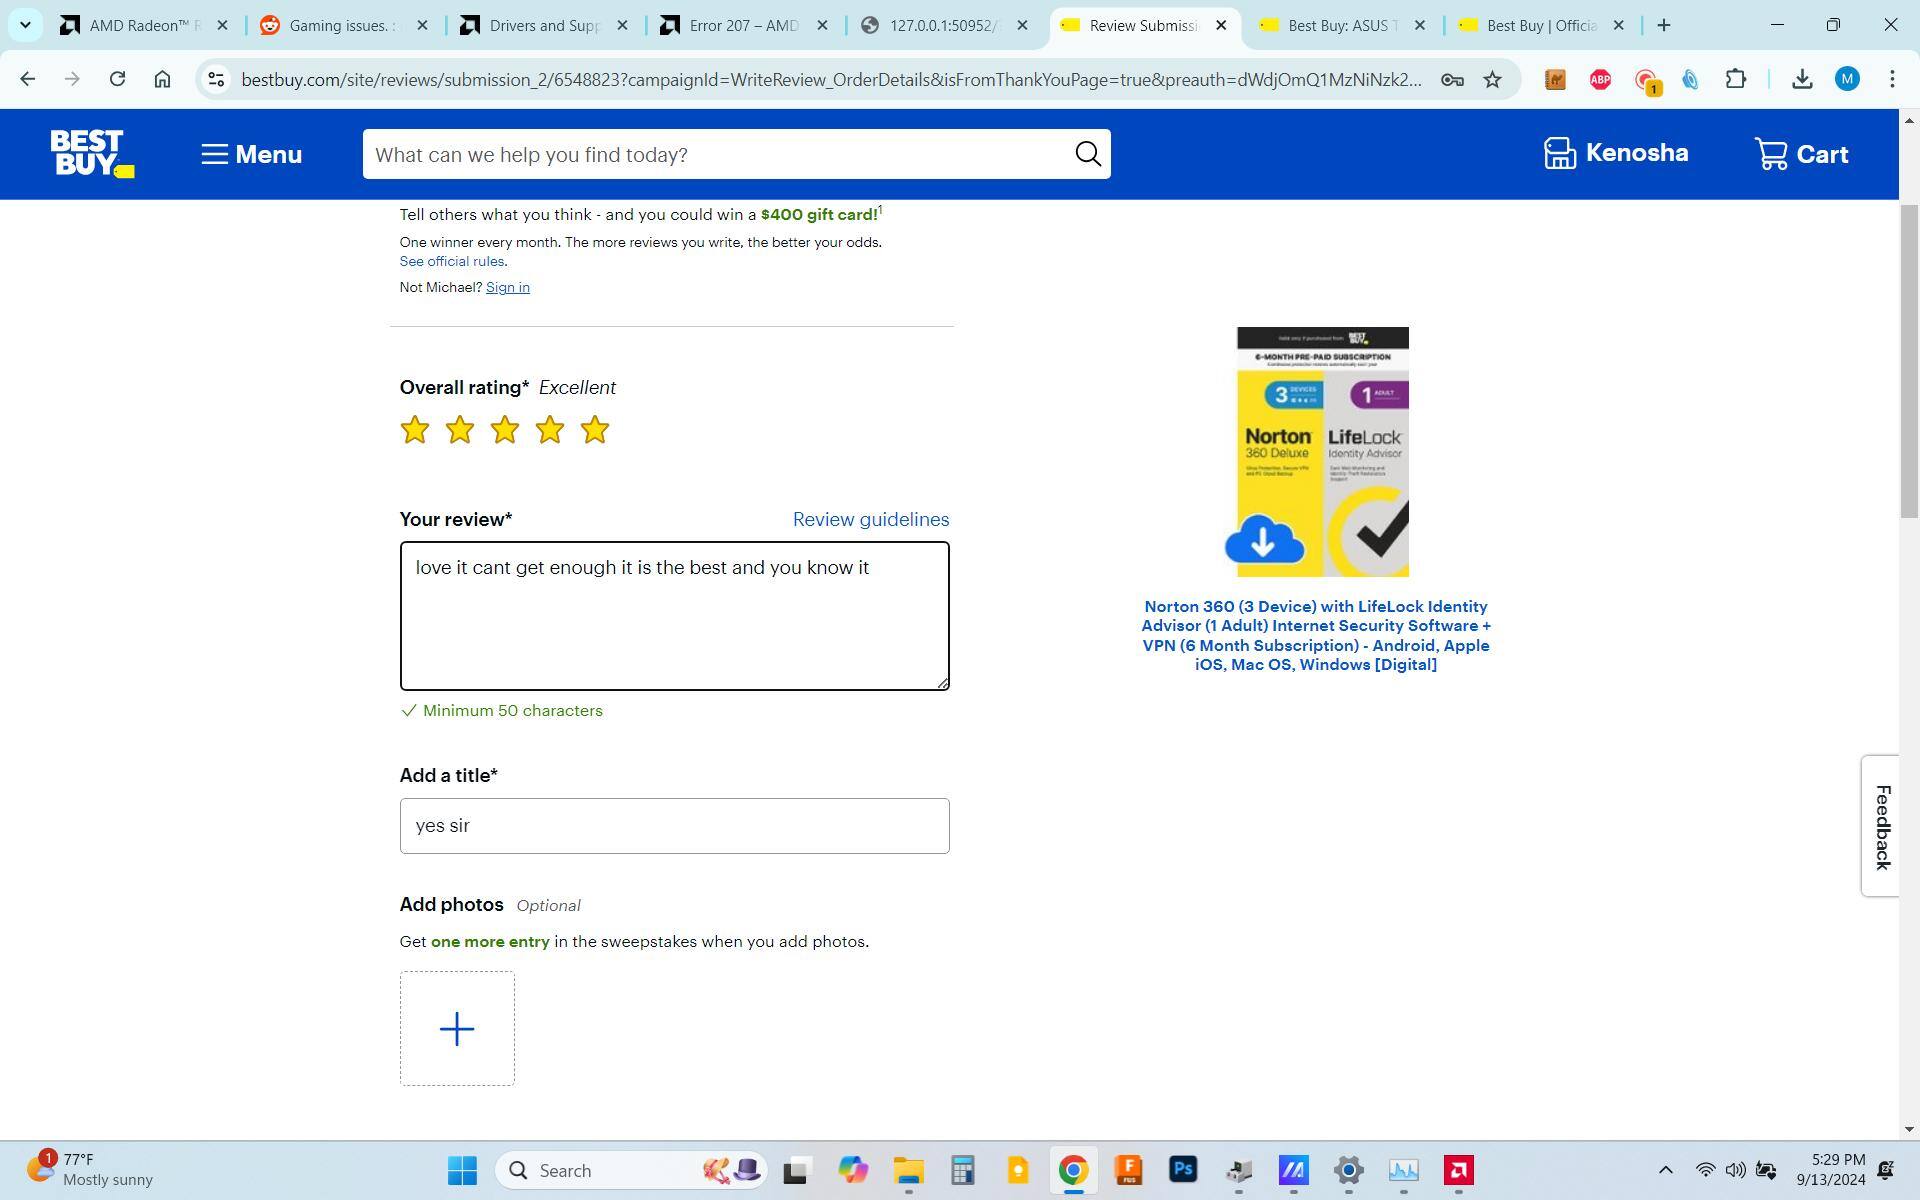Show hidden icons in the system tray
Viewport: 1920px width, 1200px height.
(x=1667, y=1170)
